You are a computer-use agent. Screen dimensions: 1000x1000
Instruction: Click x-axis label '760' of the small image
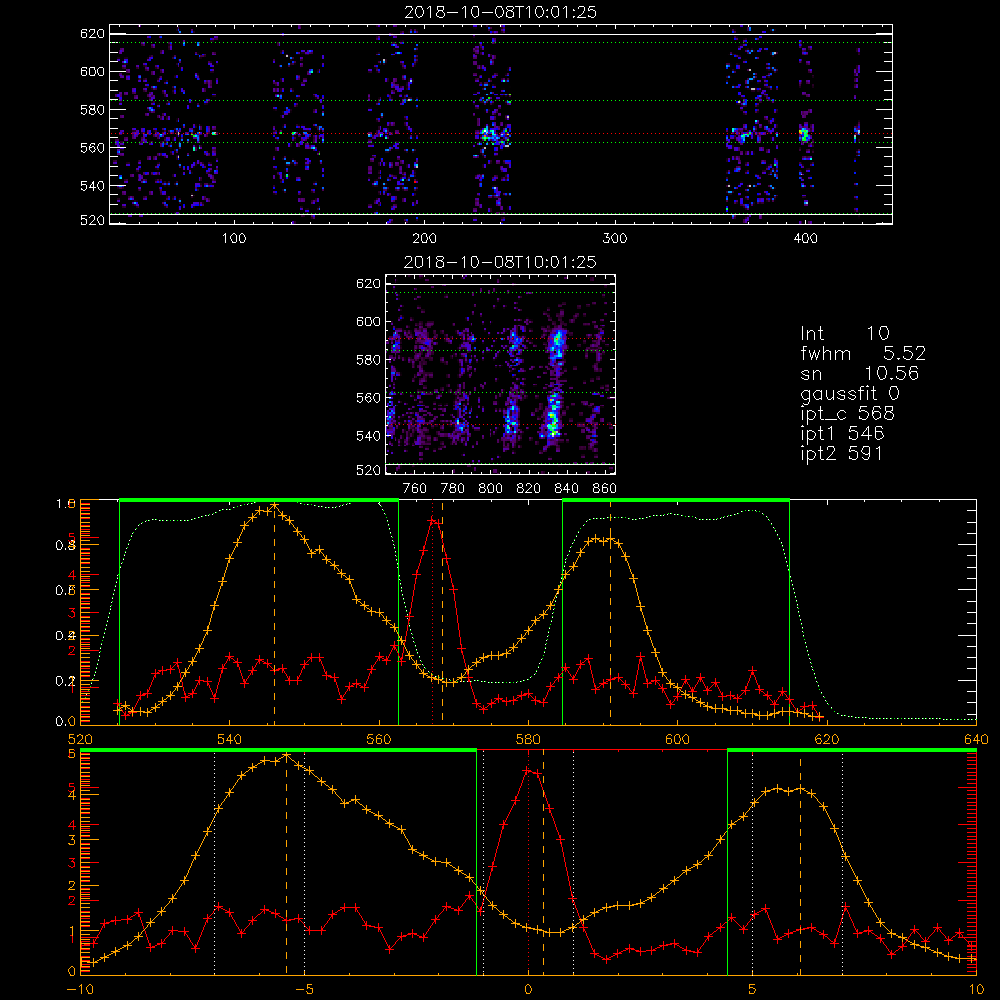[415, 489]
